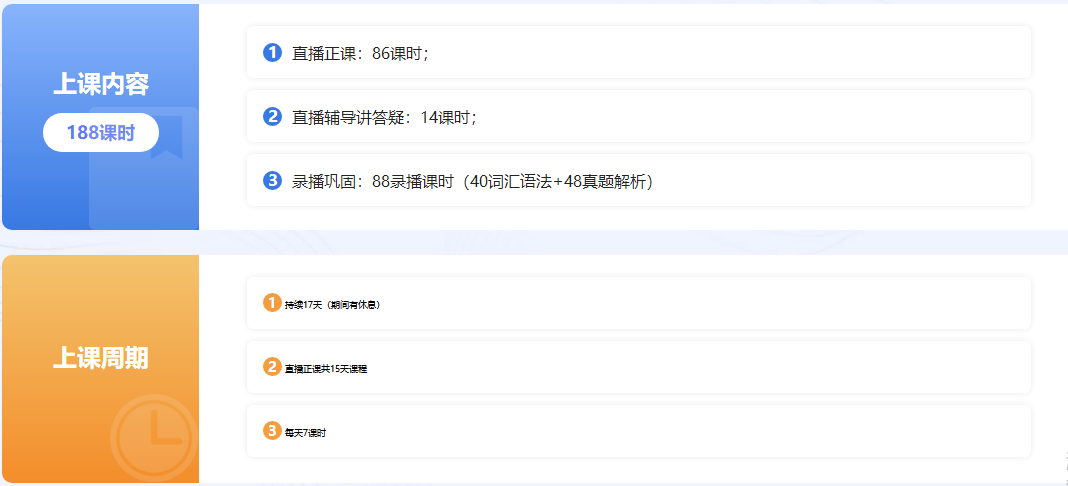The image size is (1068, 486).
Task: Select the 上课周期 heading
Action: click(x=101, y=358)
